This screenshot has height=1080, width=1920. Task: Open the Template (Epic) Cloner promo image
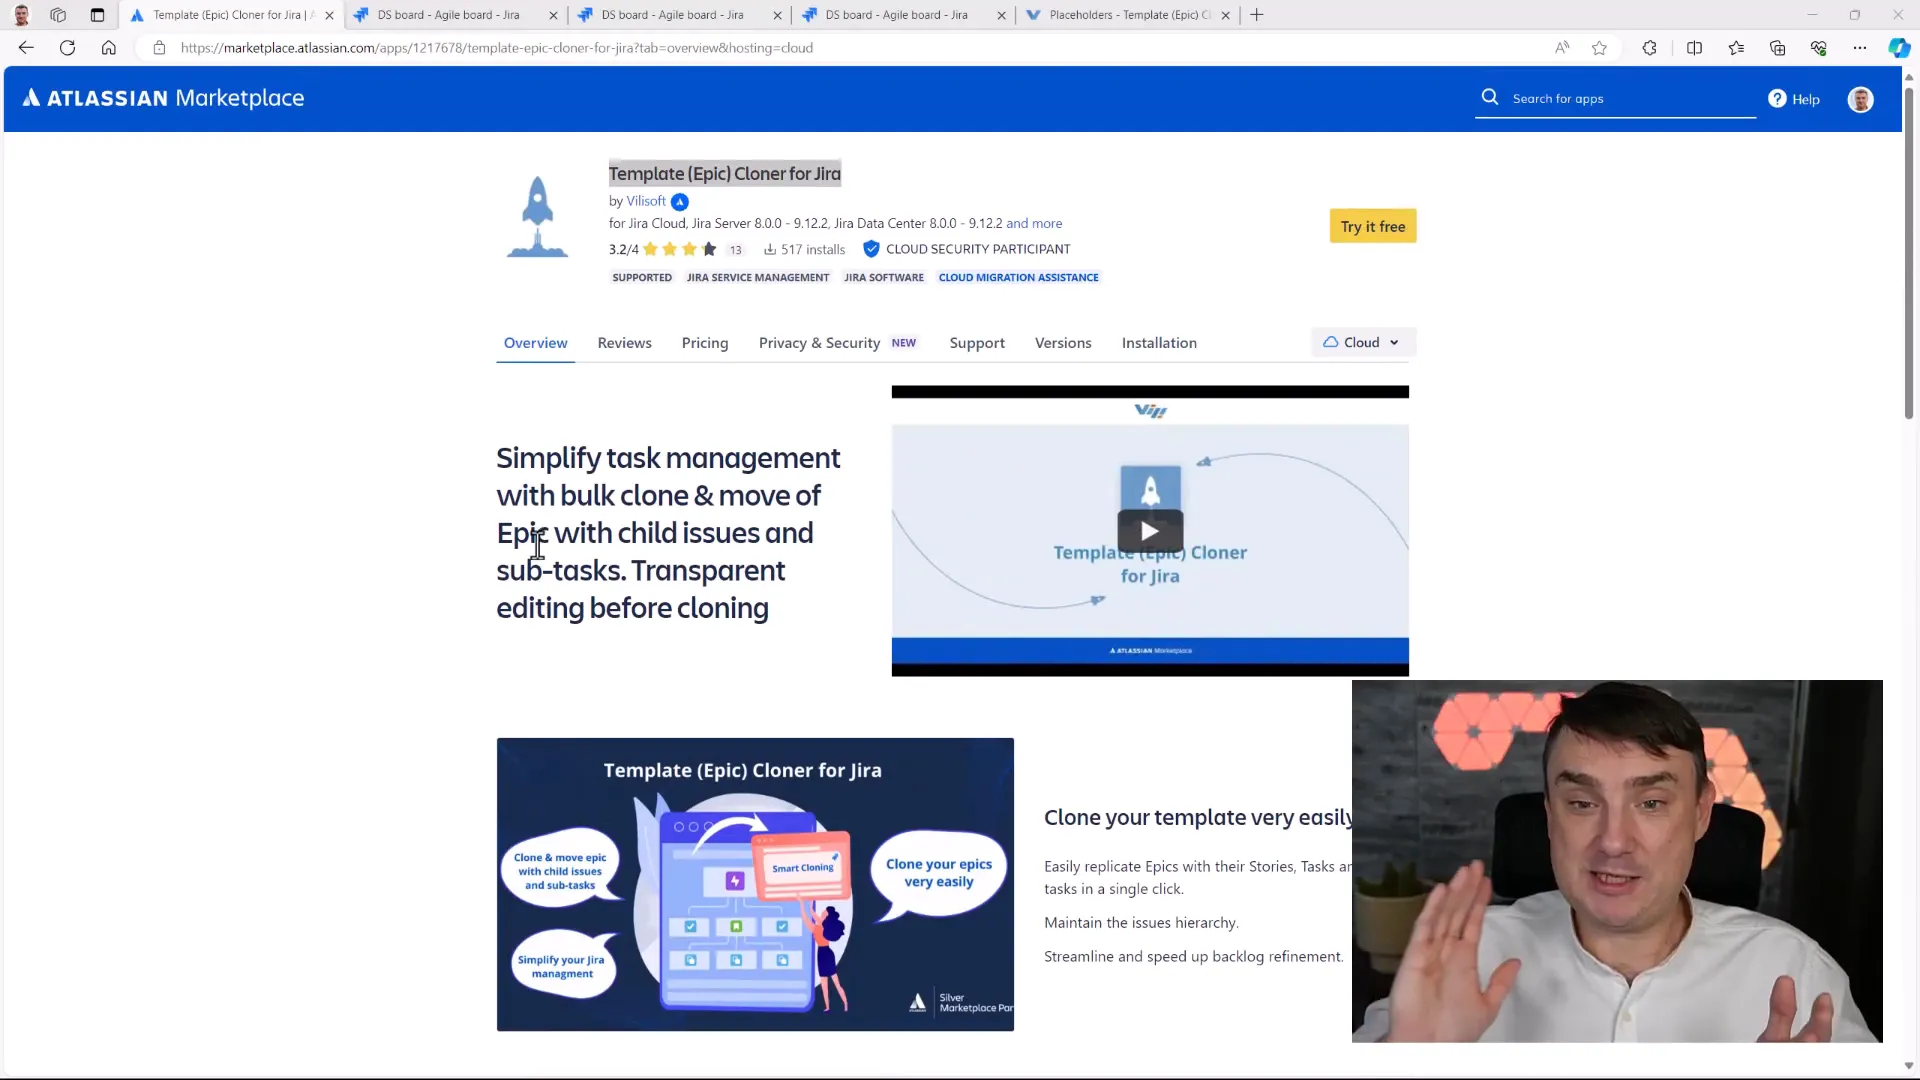tap(755, 884)
